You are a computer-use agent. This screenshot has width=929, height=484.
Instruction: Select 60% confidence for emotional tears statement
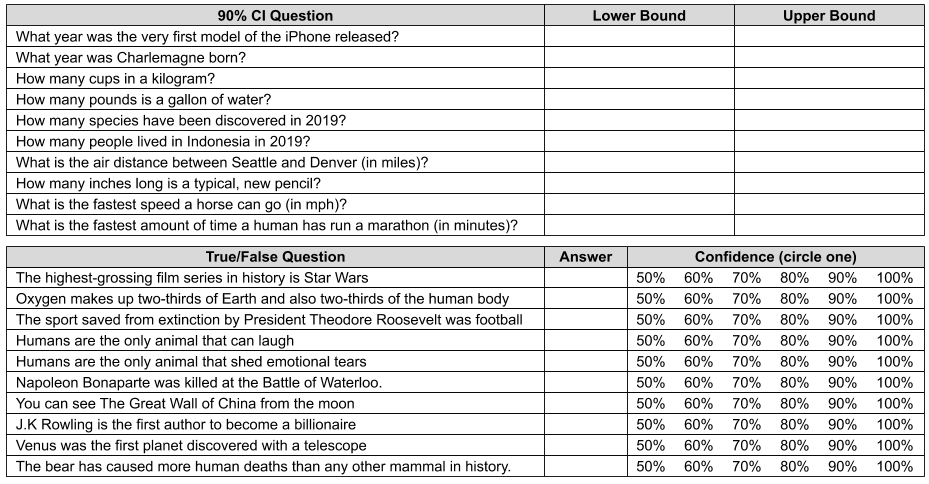[699, 362]
